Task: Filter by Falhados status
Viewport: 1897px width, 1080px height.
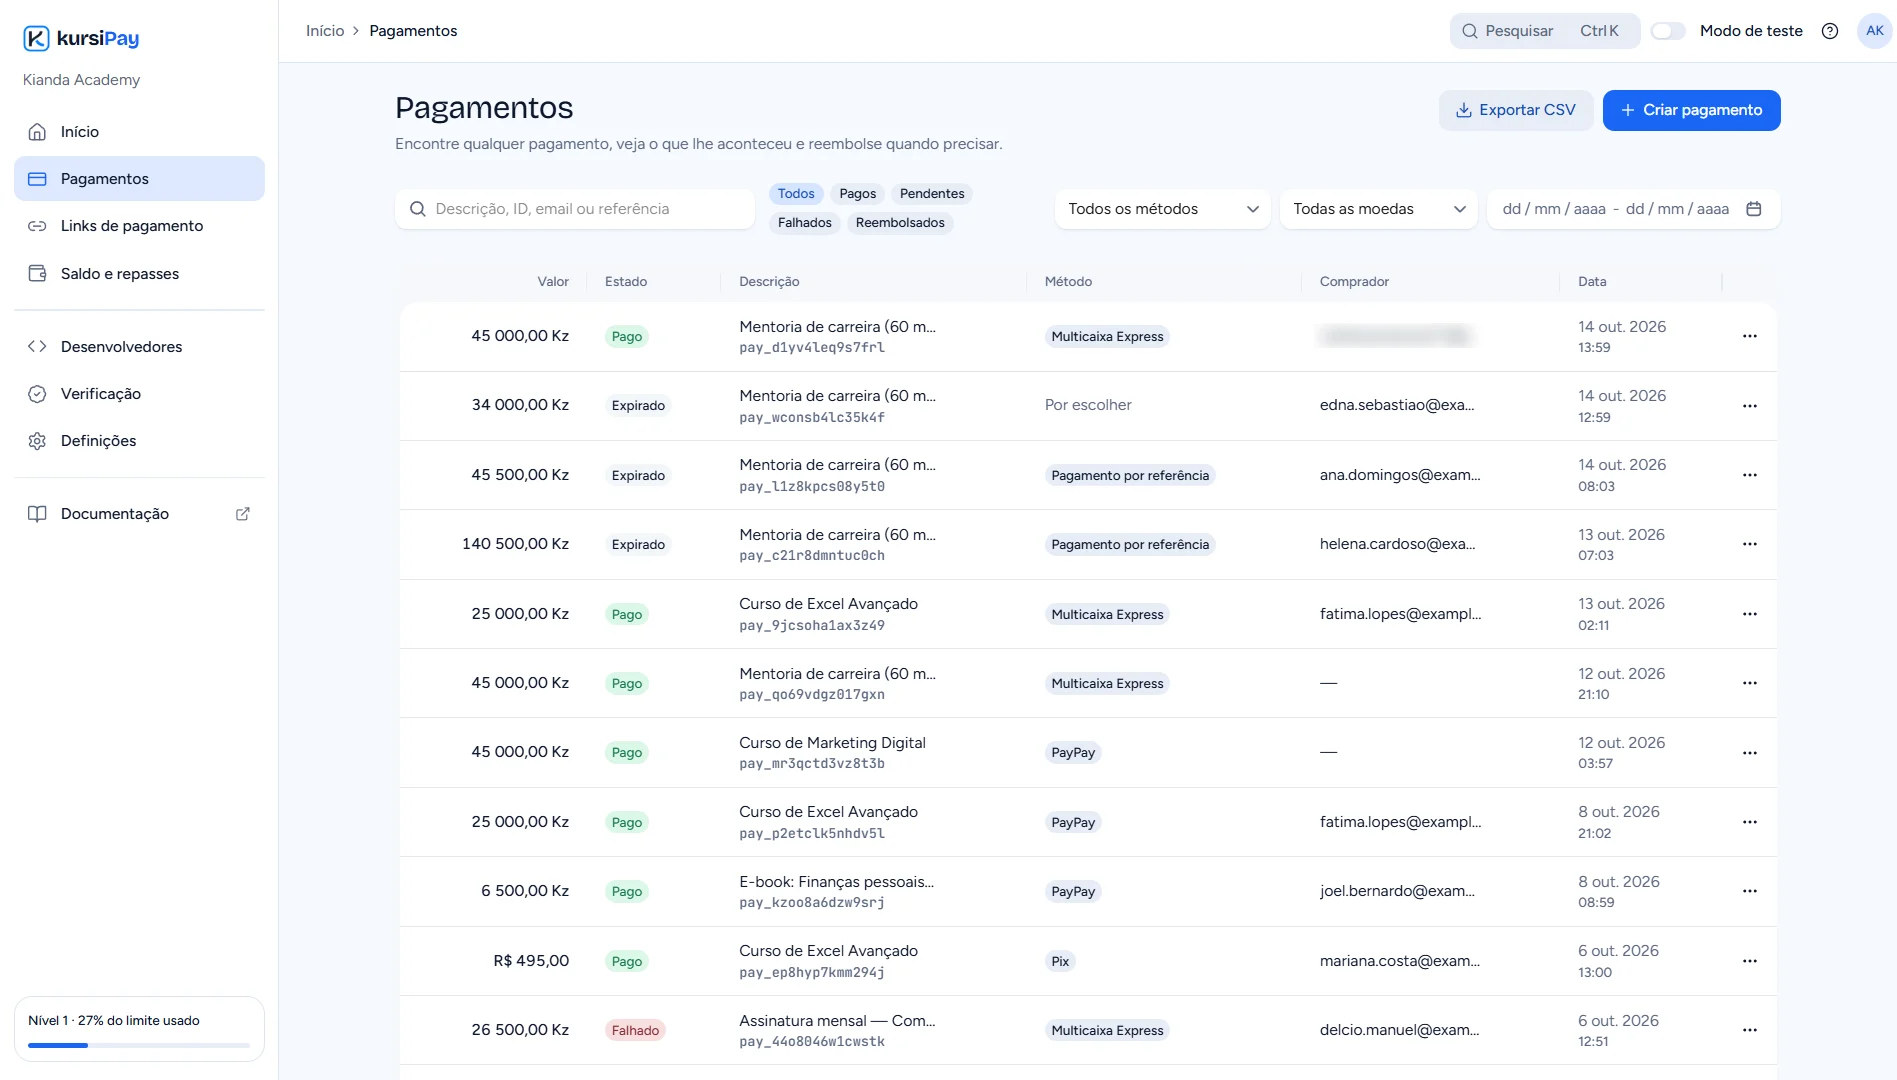Action: (x=804, y=223)
